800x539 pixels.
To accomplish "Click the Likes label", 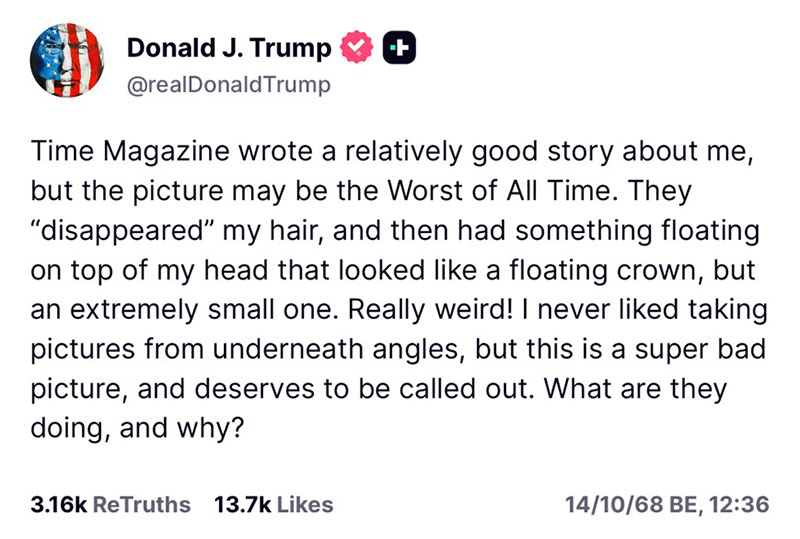I will 304,504.
